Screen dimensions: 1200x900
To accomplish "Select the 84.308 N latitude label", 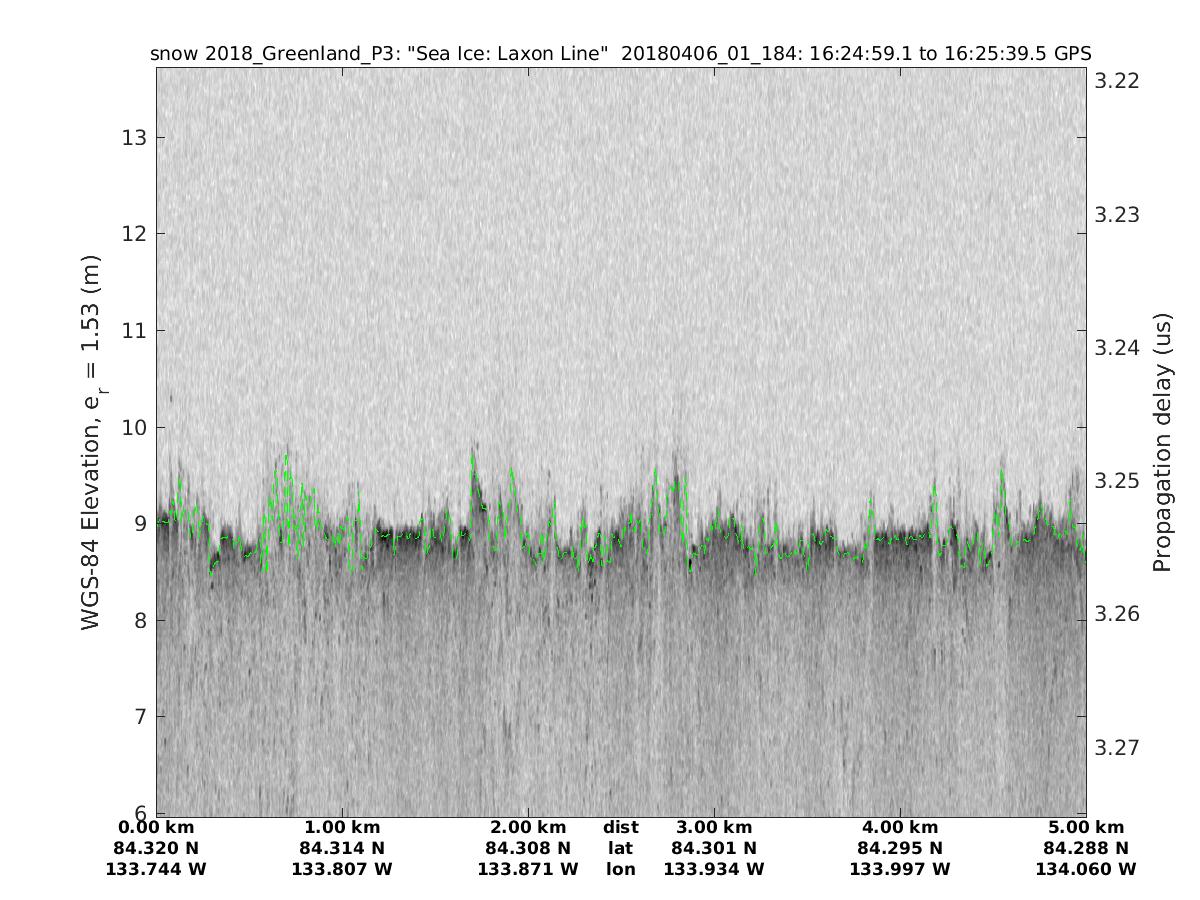I will tap(528, 849).
